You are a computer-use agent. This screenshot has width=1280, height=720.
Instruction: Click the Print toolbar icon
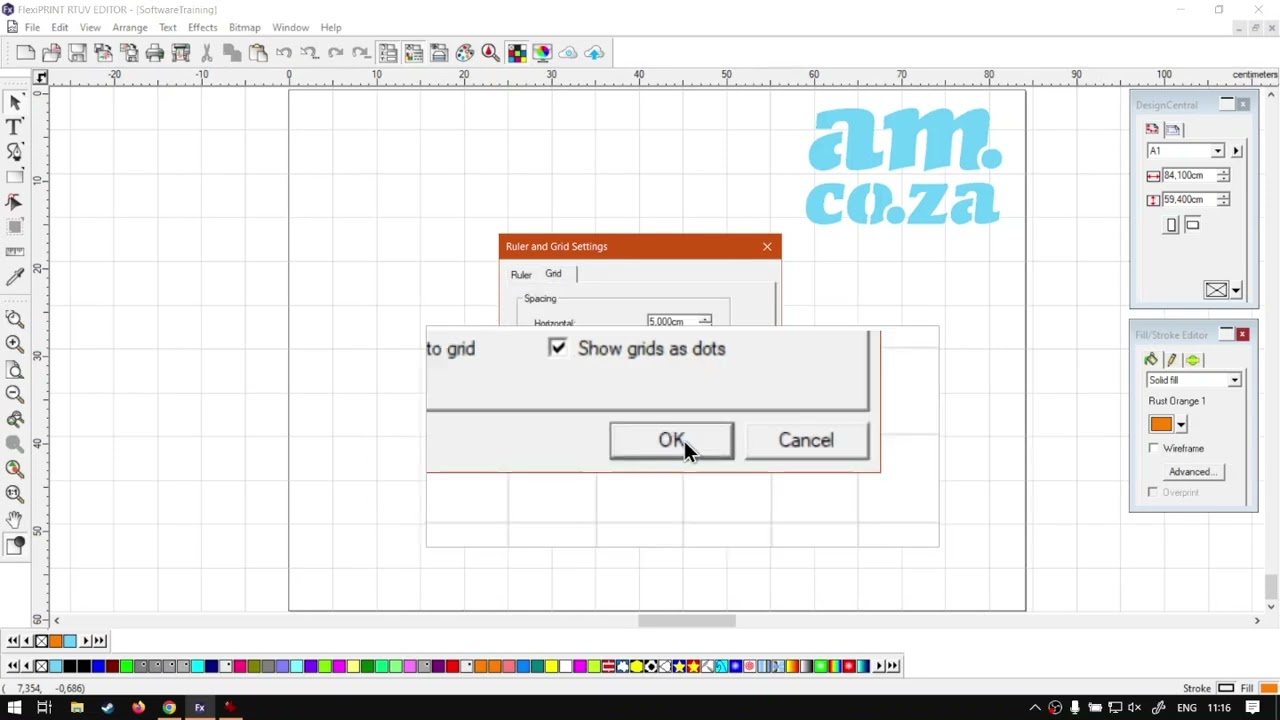tap(155, 53)
